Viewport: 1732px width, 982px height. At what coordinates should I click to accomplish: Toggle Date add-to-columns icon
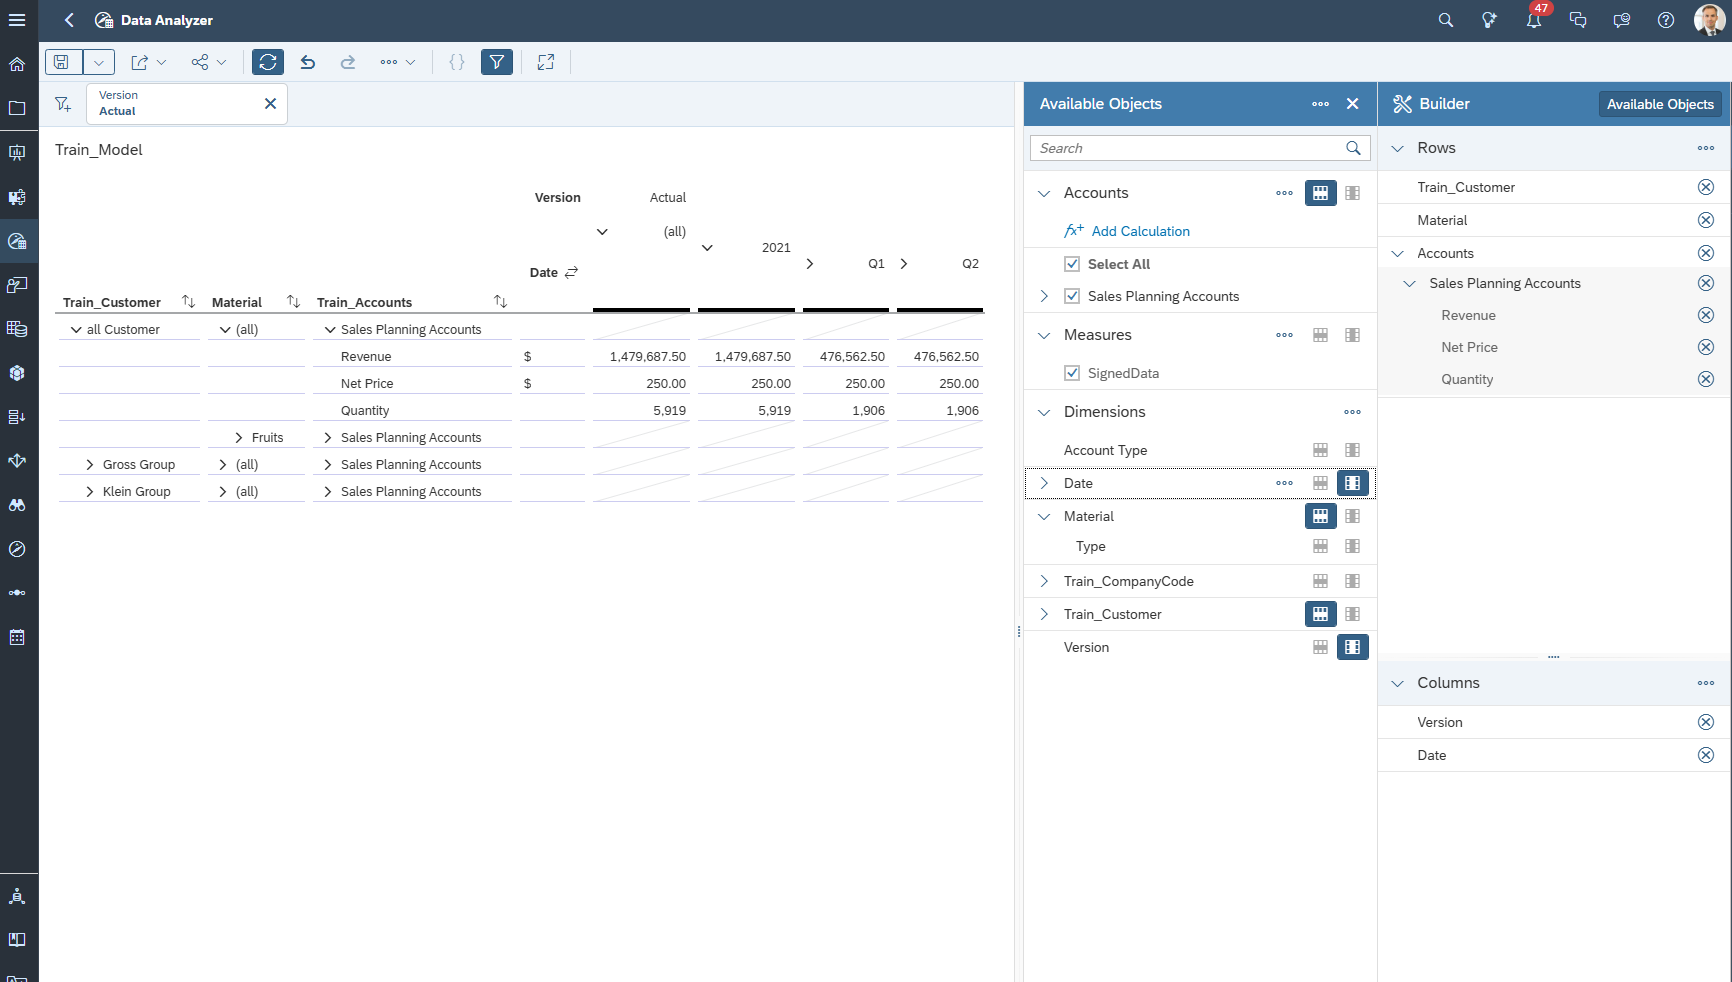(1353, 483)
